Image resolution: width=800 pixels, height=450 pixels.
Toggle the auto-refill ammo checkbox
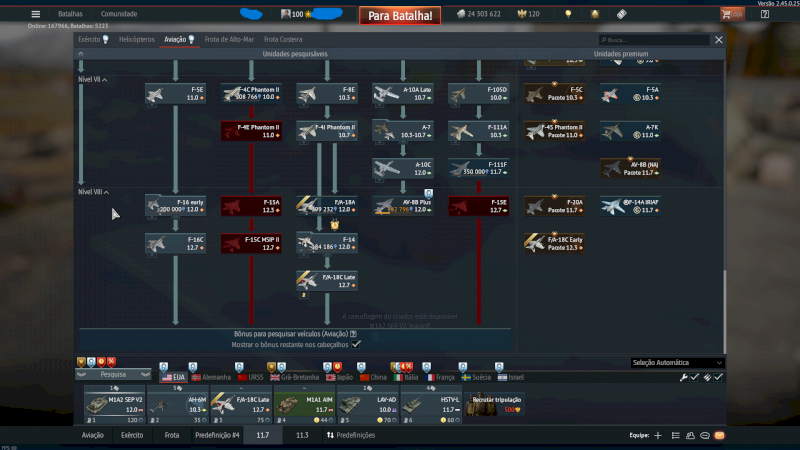pyautogui.click(x=718, y=377)
